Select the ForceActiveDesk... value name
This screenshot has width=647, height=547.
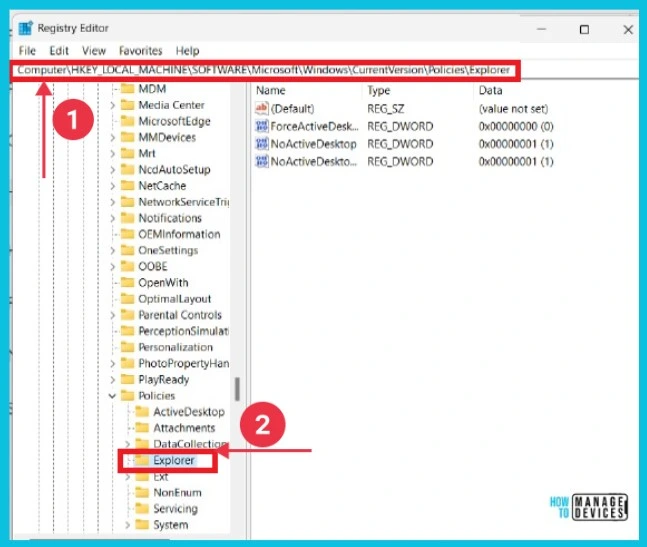point(314,126)
